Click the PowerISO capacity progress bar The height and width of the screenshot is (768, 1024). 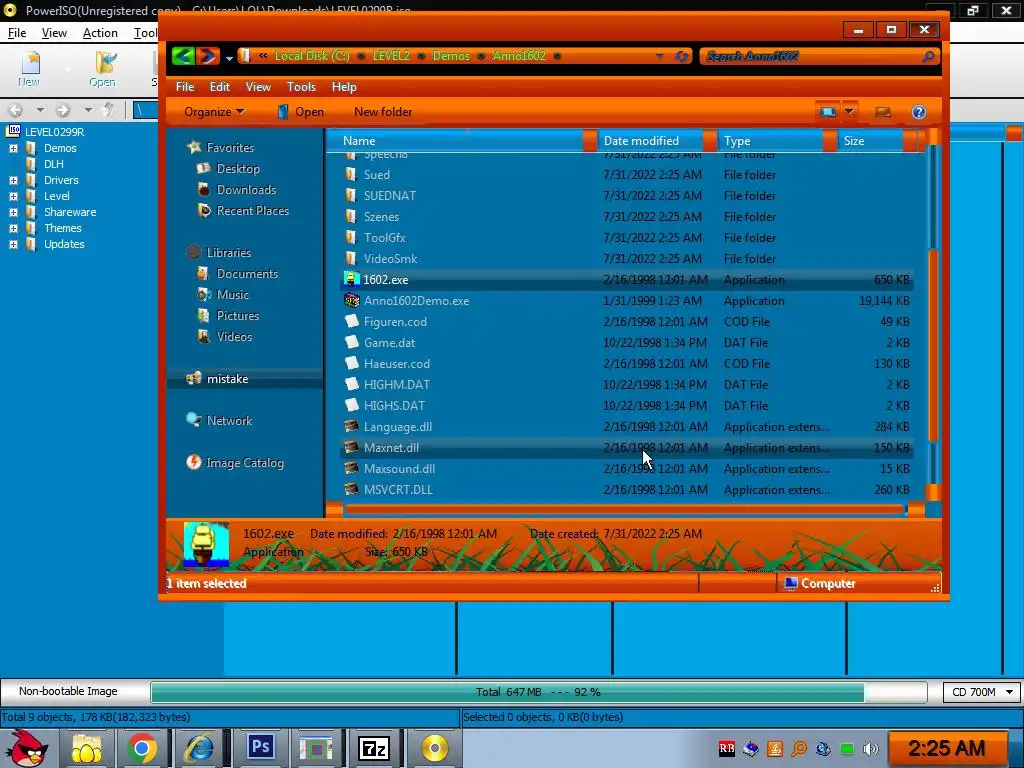point(539,692)
